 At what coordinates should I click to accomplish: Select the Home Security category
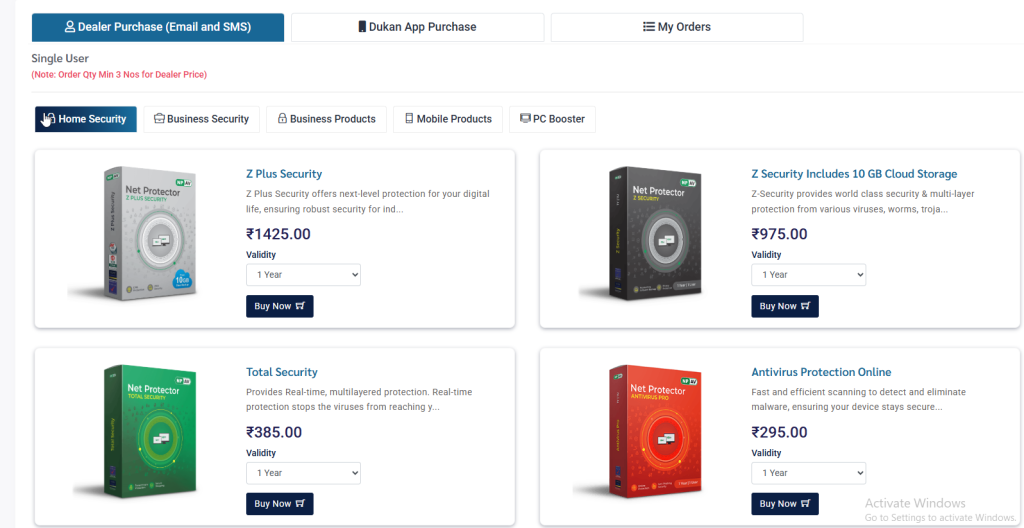click(86, 119)
